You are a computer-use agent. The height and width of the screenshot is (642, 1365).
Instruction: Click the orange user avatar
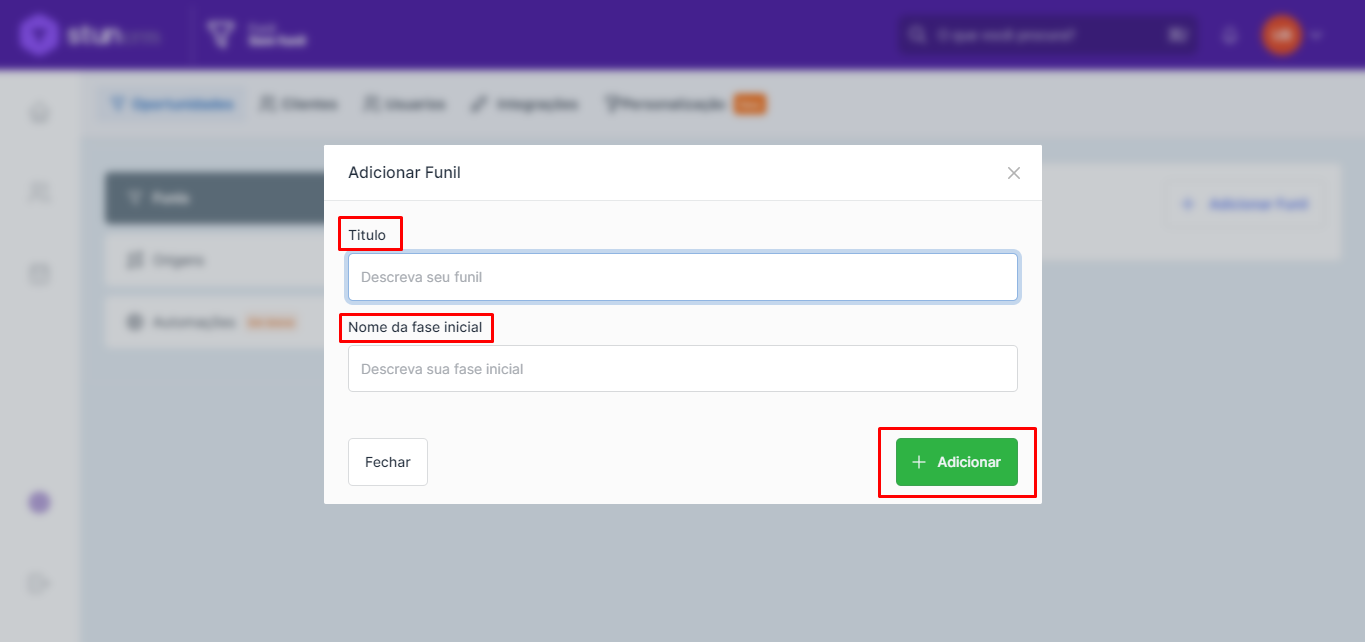1280,35
